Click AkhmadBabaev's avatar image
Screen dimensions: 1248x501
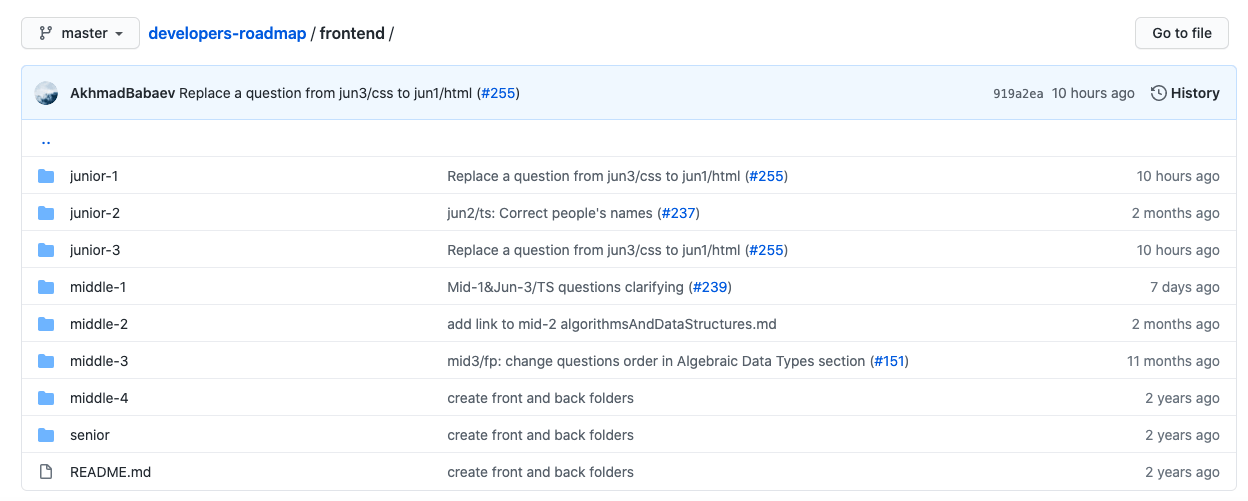coord(46,93)
